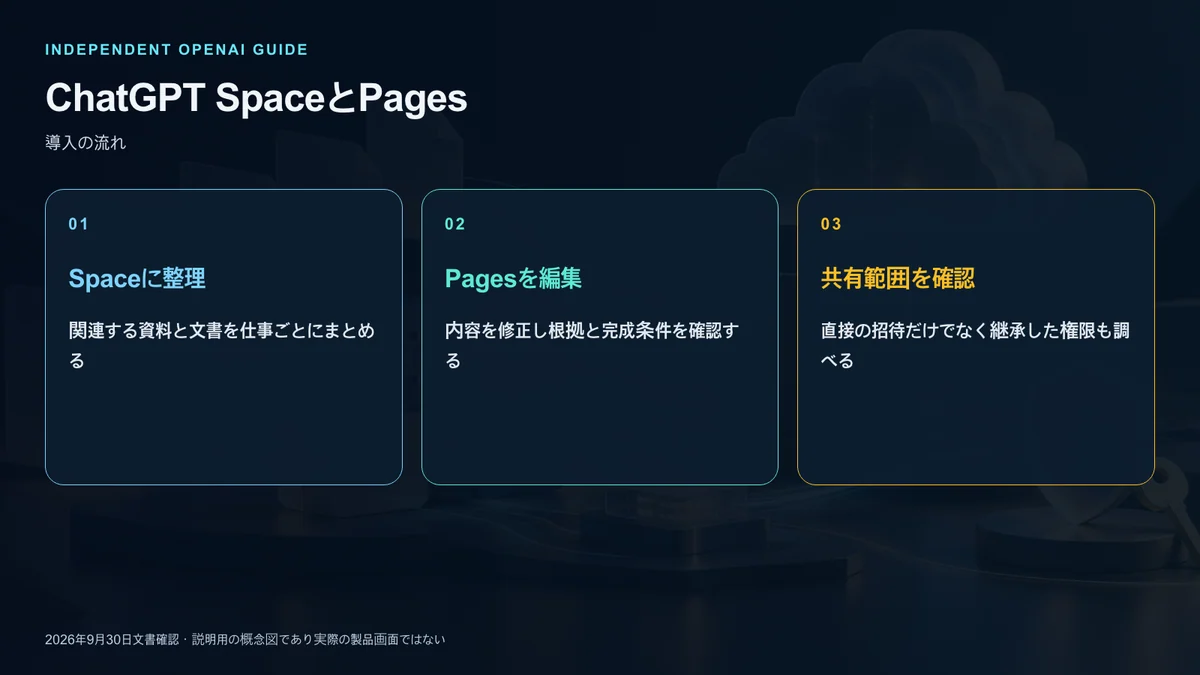Click the description '関連する資料と文書を仕事ごとにまとめる'
The width and height of the screenshot is (1200, 675).
coord(222,345)
